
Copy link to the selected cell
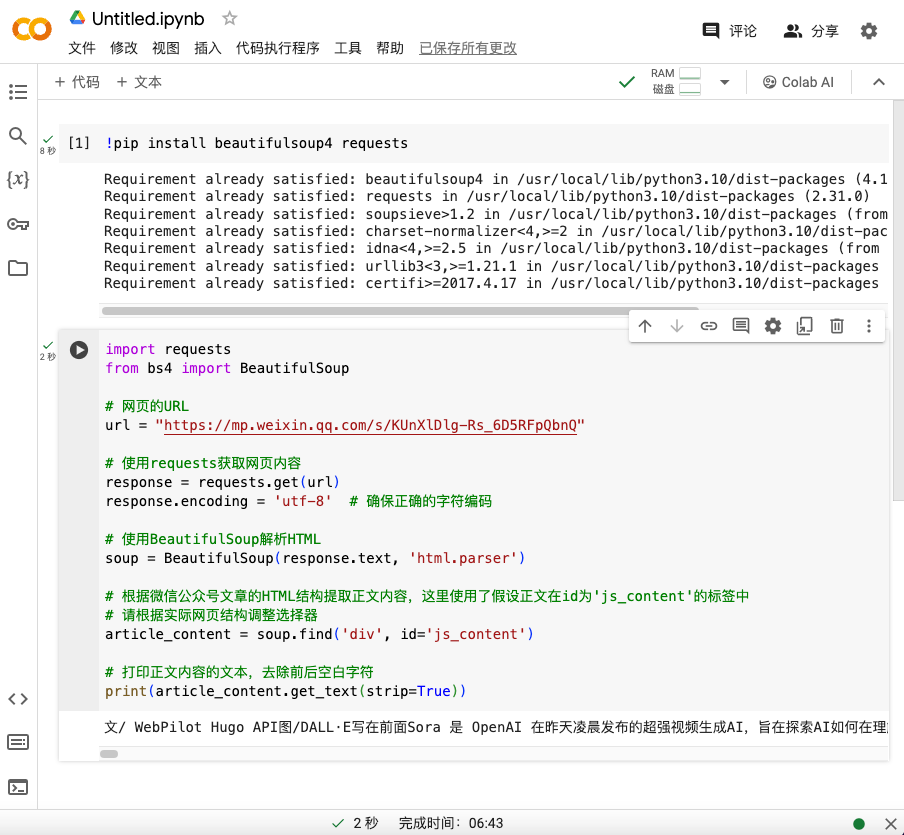(x=709, y=325)
